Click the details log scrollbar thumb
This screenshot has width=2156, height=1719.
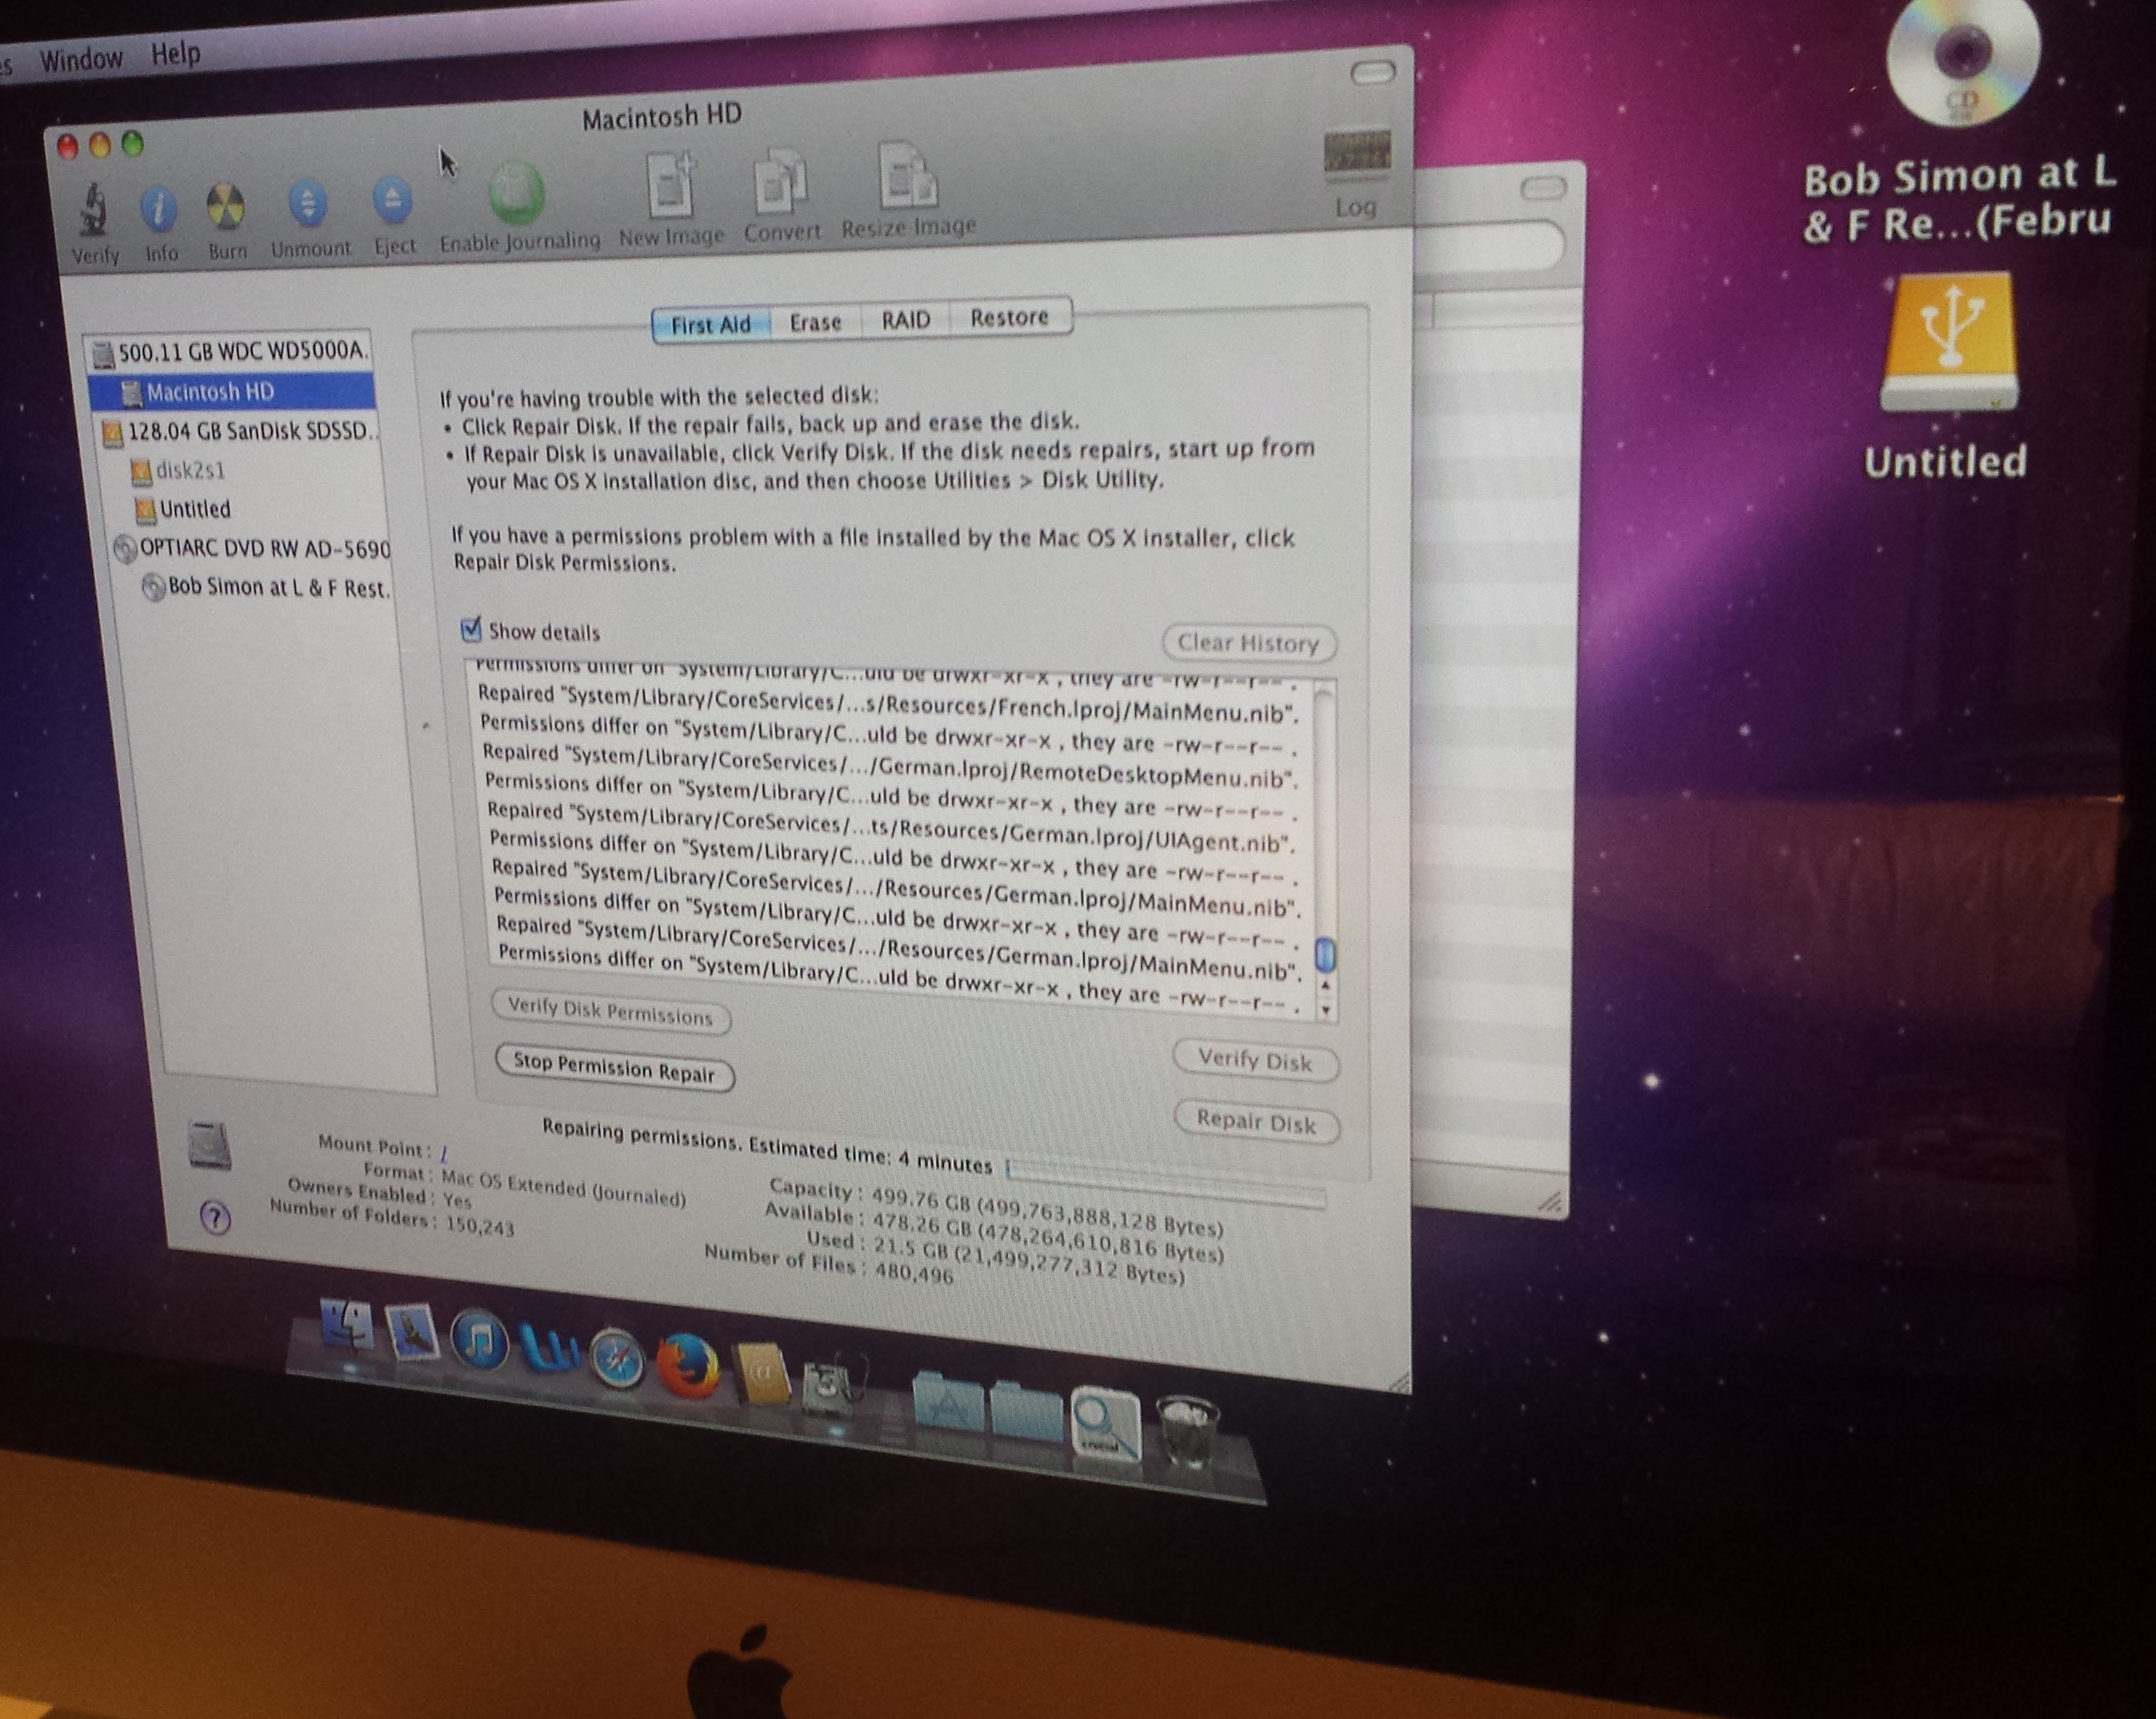pos(1325,954)
